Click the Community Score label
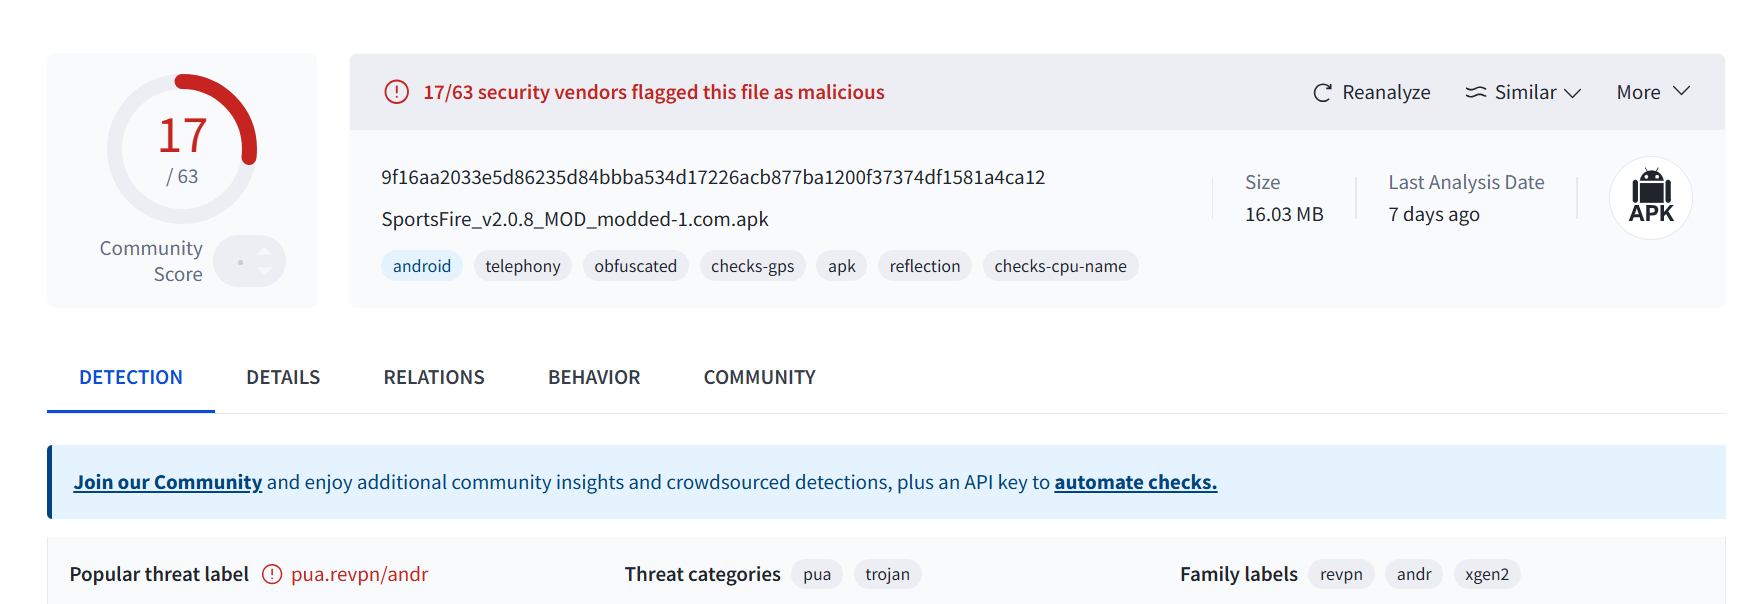The height and width of the screenshot is (604, 1743). (x=151, y=261)
